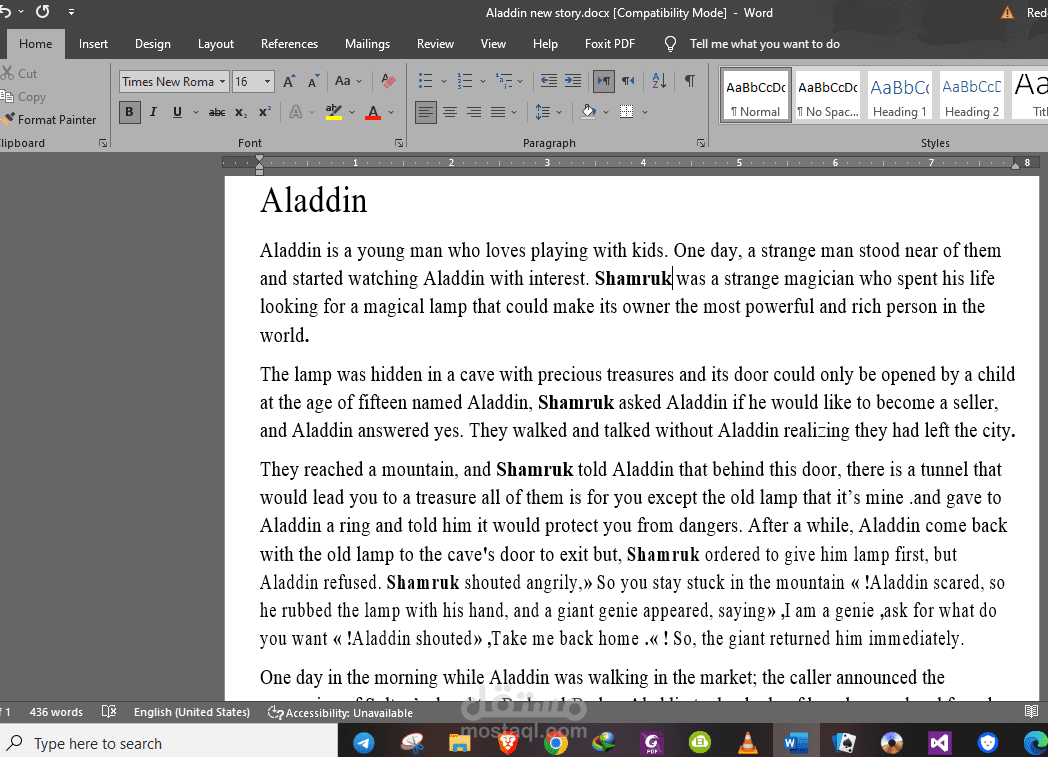
Task: Apply paragraph shading paint bucket
Action: pyautogui.click(x=589, y=112)
